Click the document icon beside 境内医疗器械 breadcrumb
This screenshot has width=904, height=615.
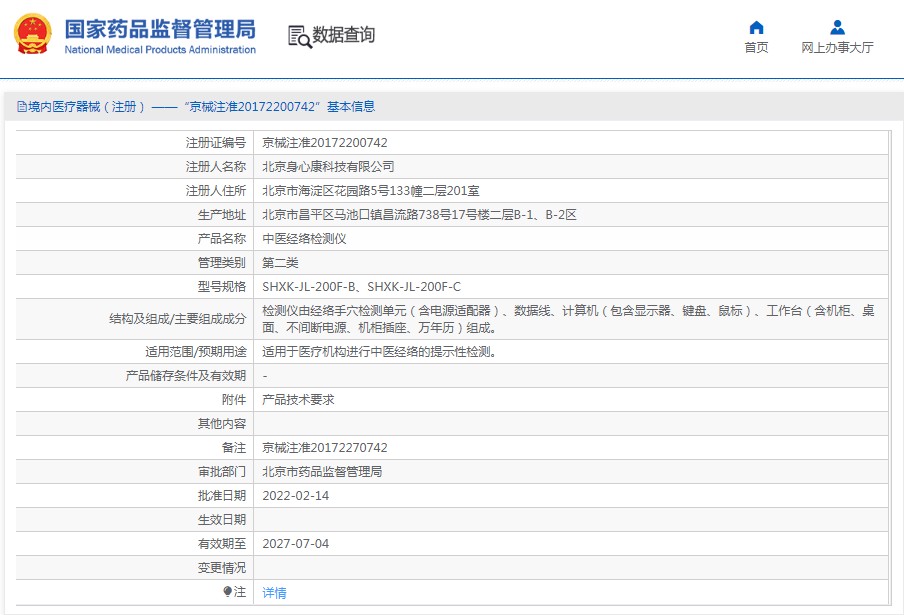point(20,104)
